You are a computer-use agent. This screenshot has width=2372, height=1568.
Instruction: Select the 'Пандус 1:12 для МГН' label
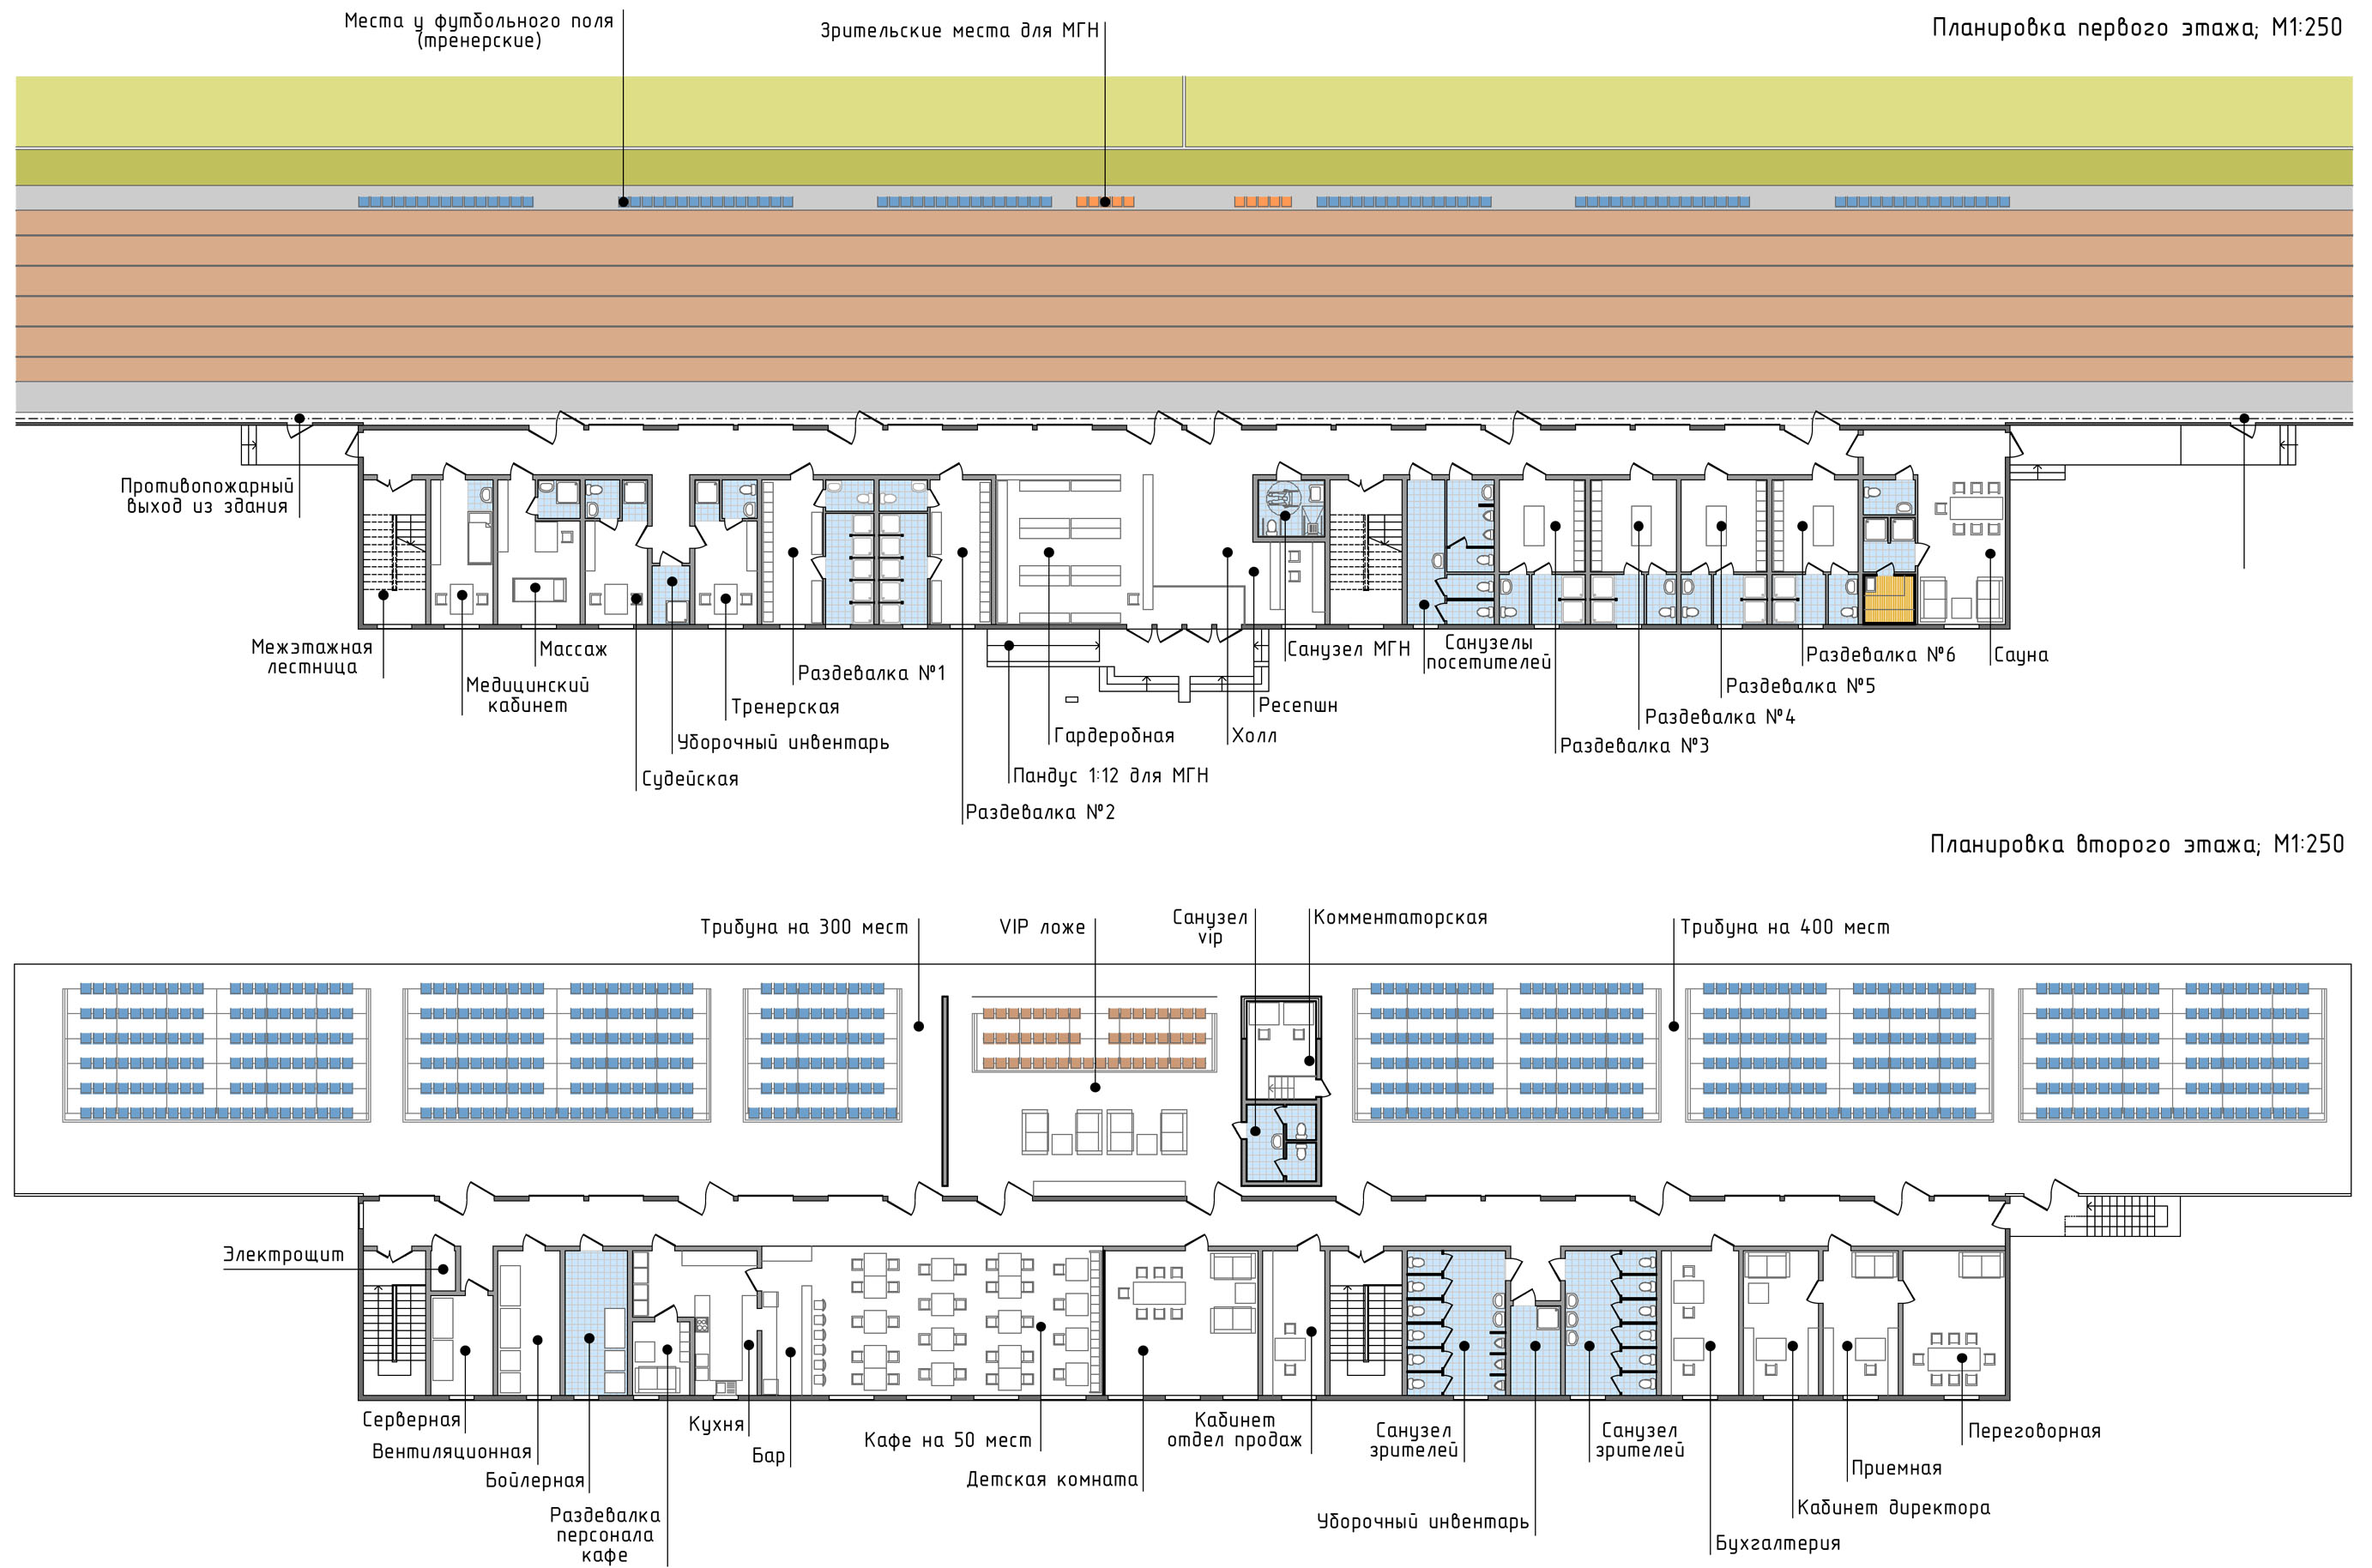coord(1110,776)
